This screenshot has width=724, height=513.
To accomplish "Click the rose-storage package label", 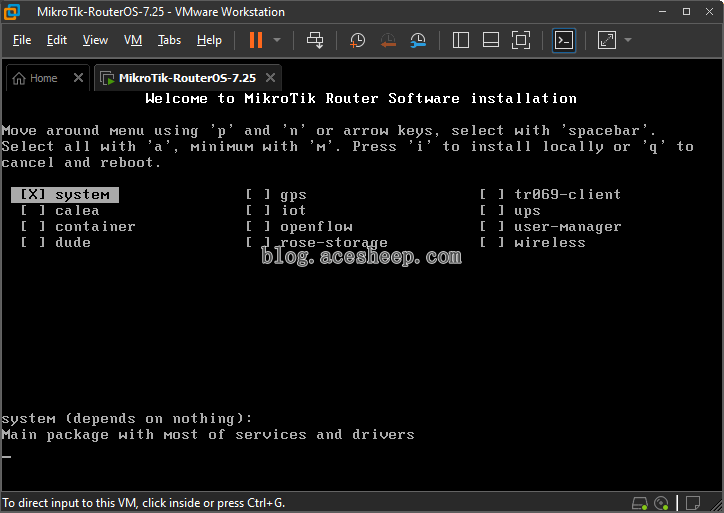I will [333, 242].
